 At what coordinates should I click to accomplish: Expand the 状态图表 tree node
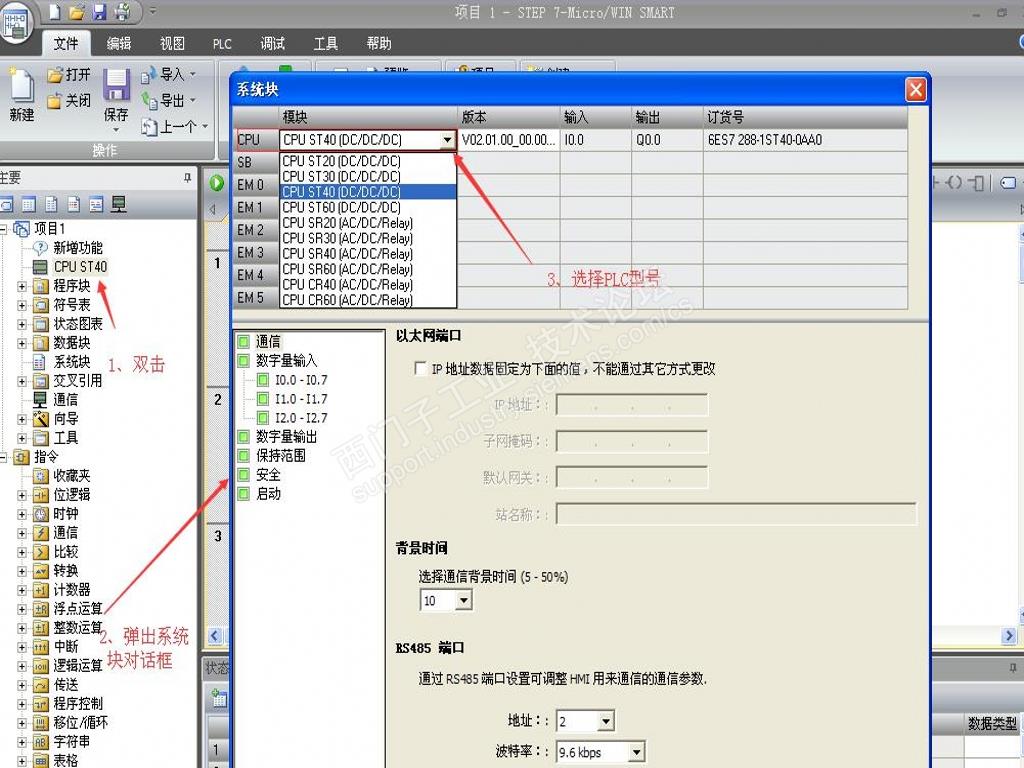pos(22,324)
